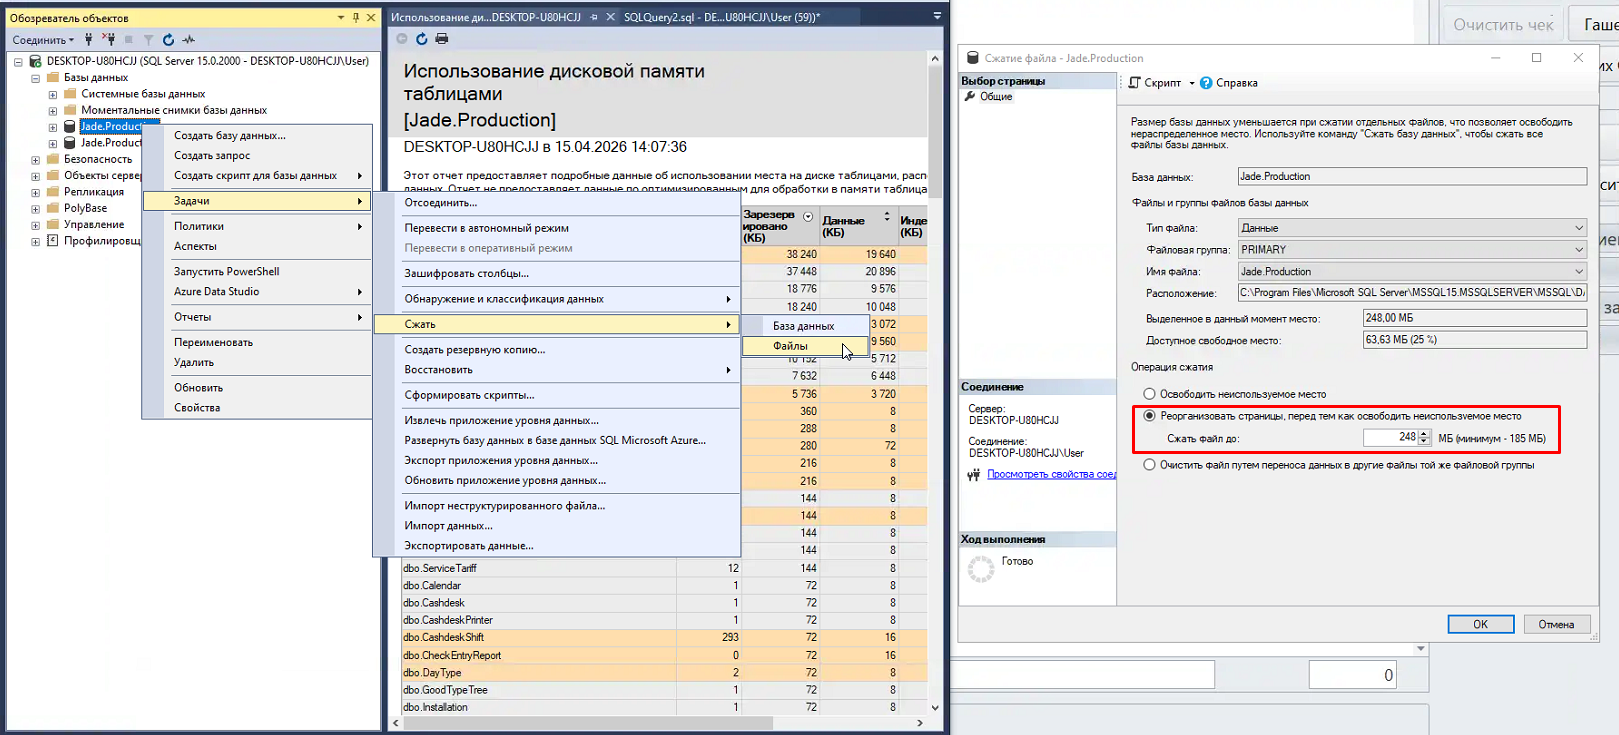1619x735 pixels.
Task: Select 'Освободить неиспользуемое место' radio option
Action: point(1149,394)
